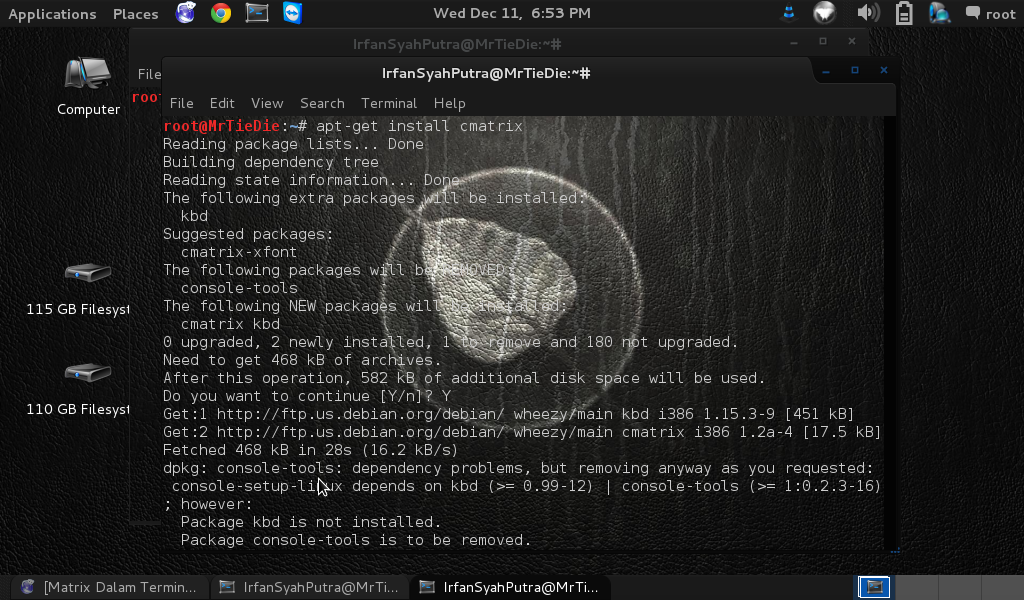Open the Search menu in the terminal
Screen dimensions: 1024x600
[x=322, y=103]
